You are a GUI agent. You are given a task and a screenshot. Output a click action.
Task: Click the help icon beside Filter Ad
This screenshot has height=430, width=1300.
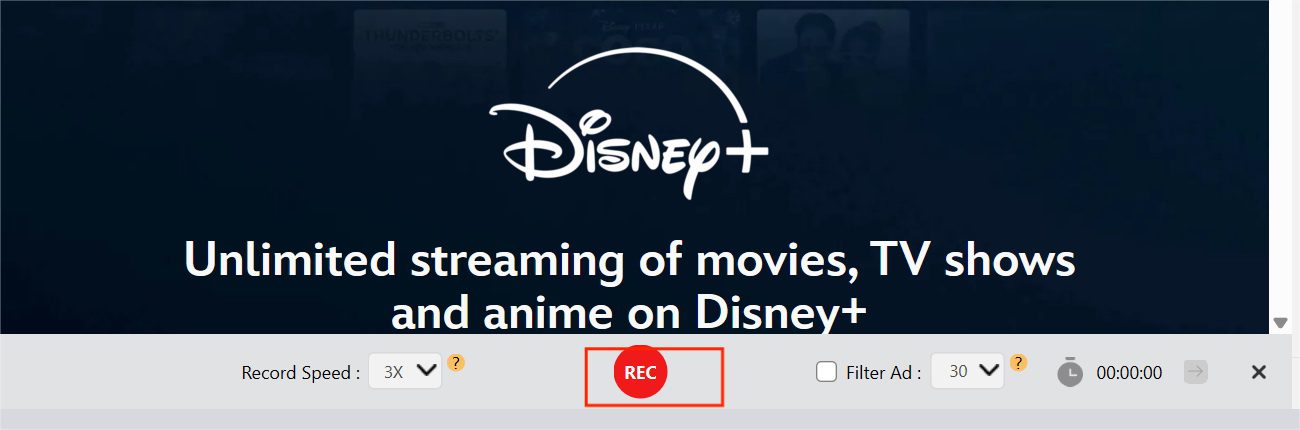(x=1019, y=362)
